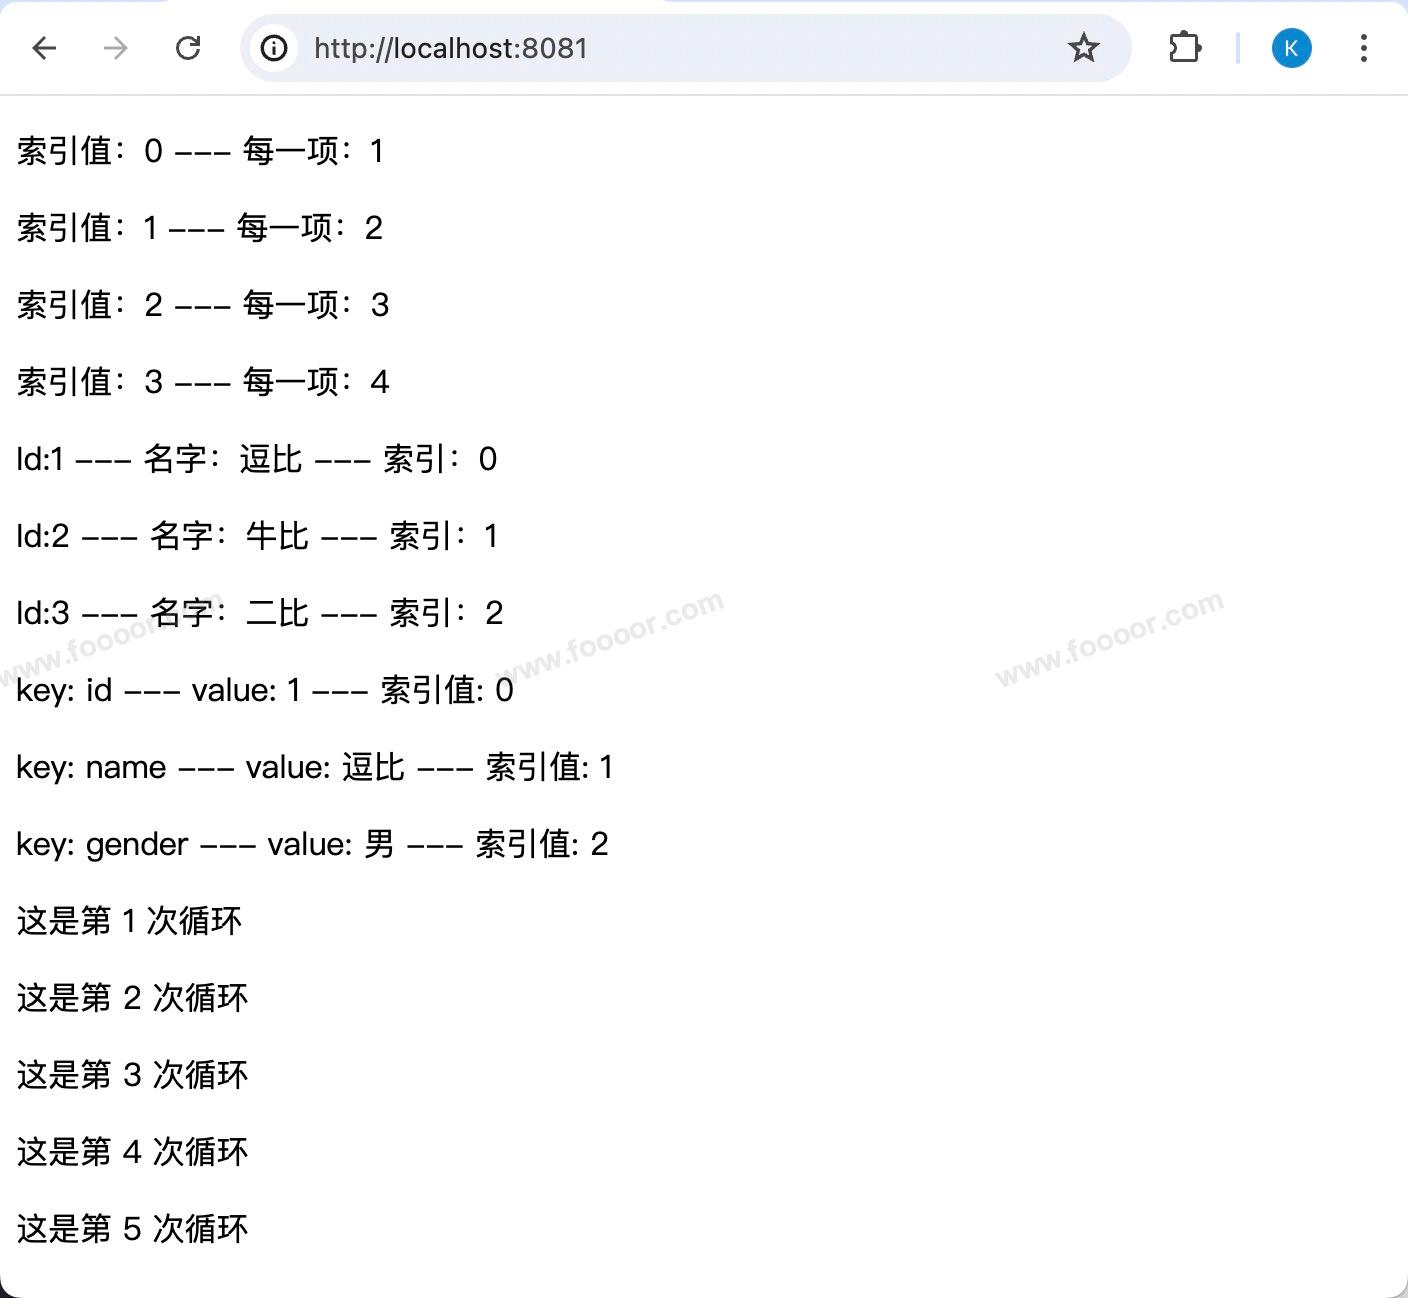Click the forward navigation arrow
Screen dimensions: 1408x1298
point(116,48)
